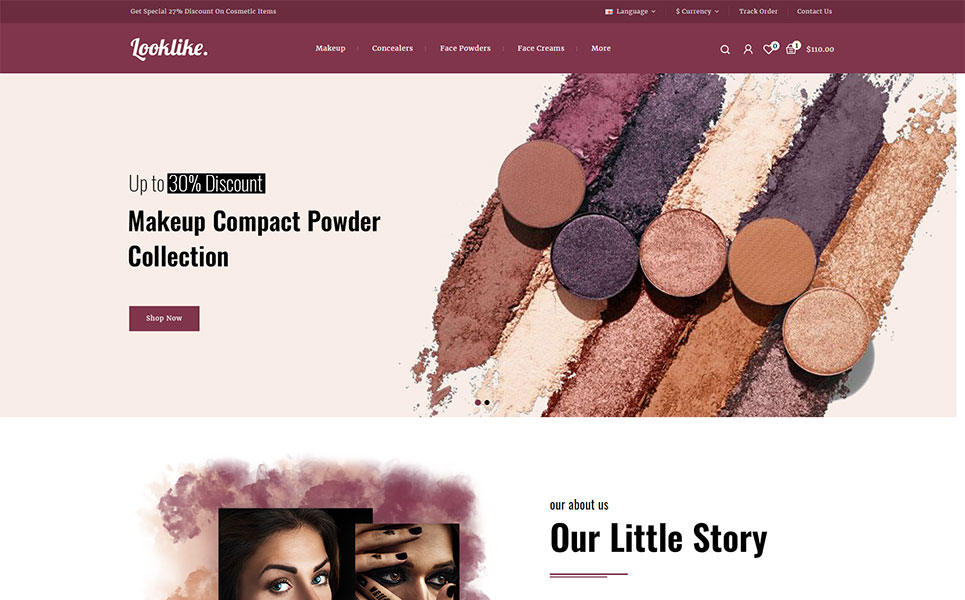Screen dimensions: 965x600
Task: Click the Shop Now button
Action: [164, 318]
